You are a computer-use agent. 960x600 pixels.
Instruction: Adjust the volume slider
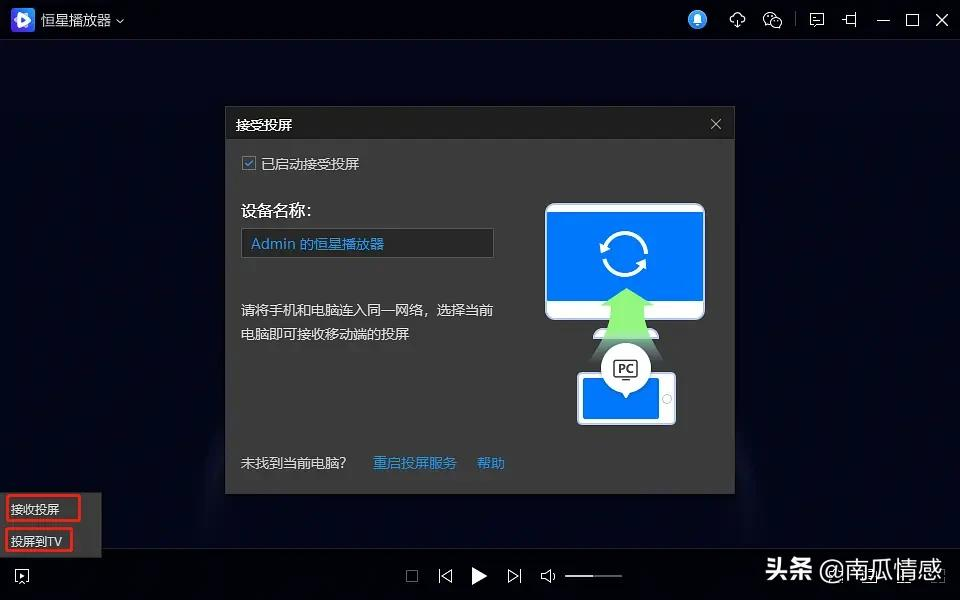click(x=593, y=576)
